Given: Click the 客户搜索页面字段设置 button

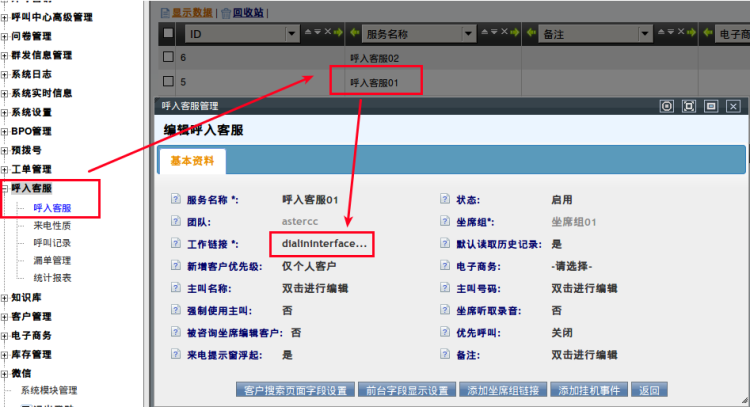Looking at the screenshot, I should pyautogui.click(x=294, y=390).
